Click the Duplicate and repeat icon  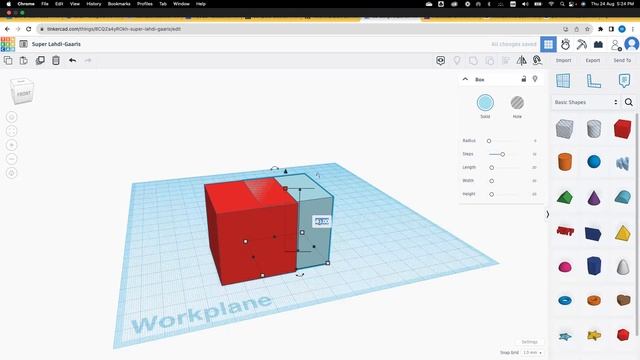[40, 60]
